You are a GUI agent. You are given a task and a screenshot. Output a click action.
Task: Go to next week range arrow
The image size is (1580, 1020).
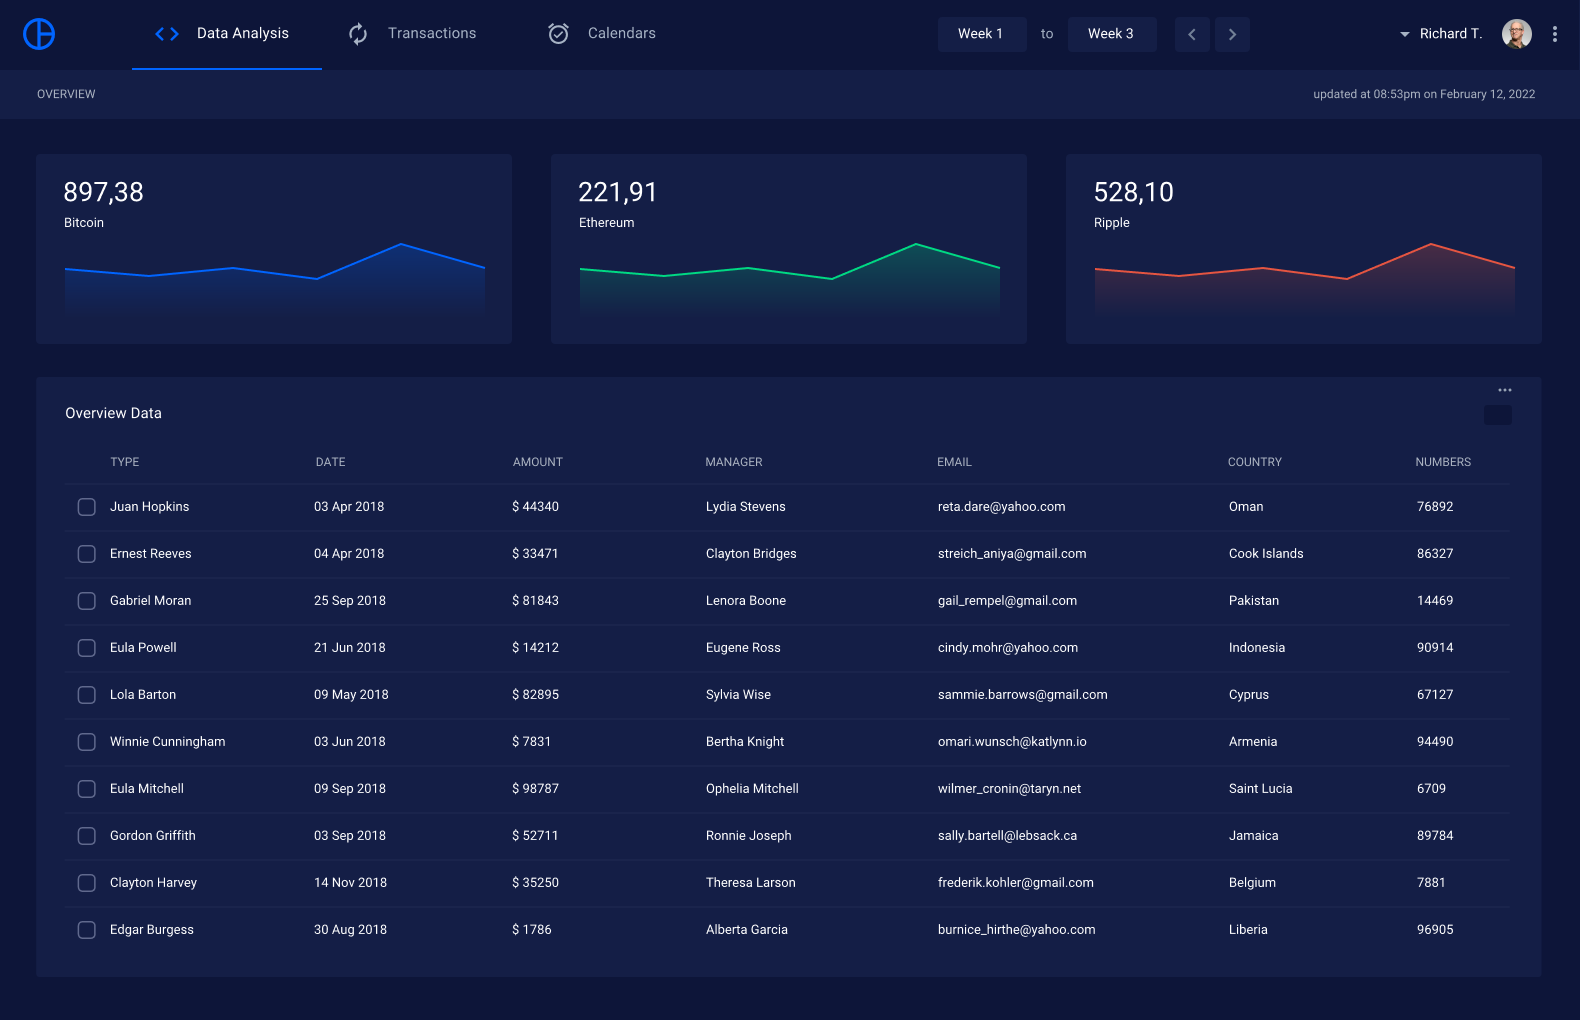[1232, 34]
